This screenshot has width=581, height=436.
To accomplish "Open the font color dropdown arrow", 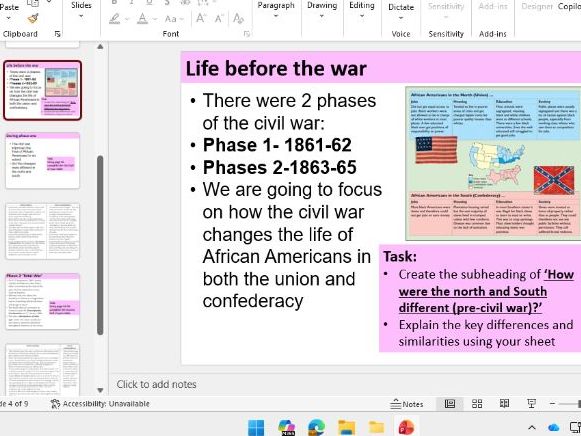I will pos(155,19).
